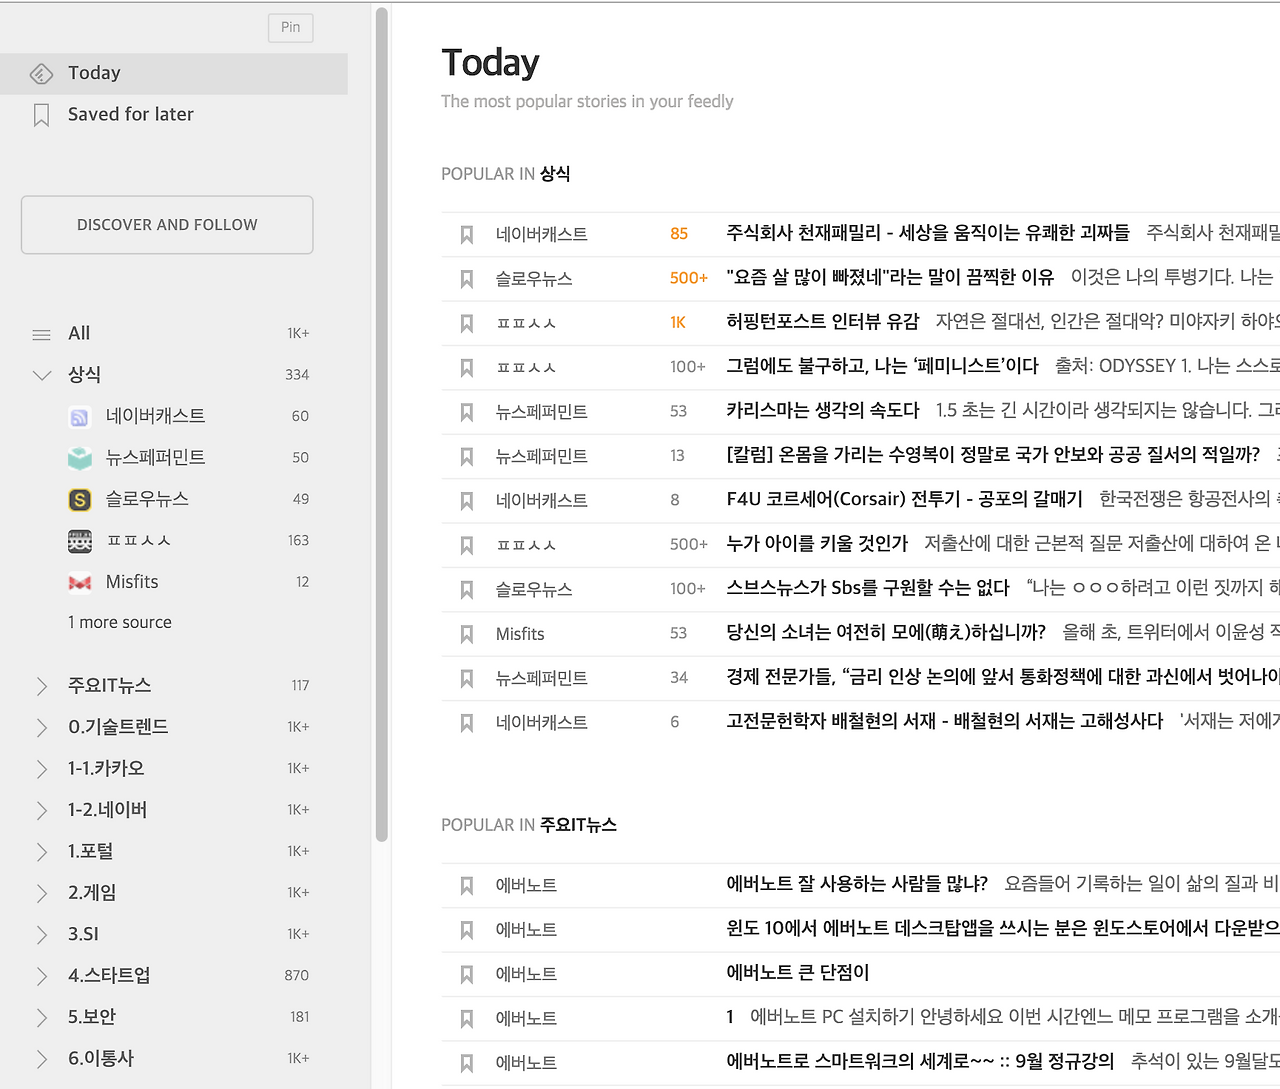Image resolution: width=1280 pixels, height=1089 pixels.
Task: Open article 주식회사 천재패밀리 - 세상을 움직이는 유쾌한 괴짜들
Action: tap(928, 233)
